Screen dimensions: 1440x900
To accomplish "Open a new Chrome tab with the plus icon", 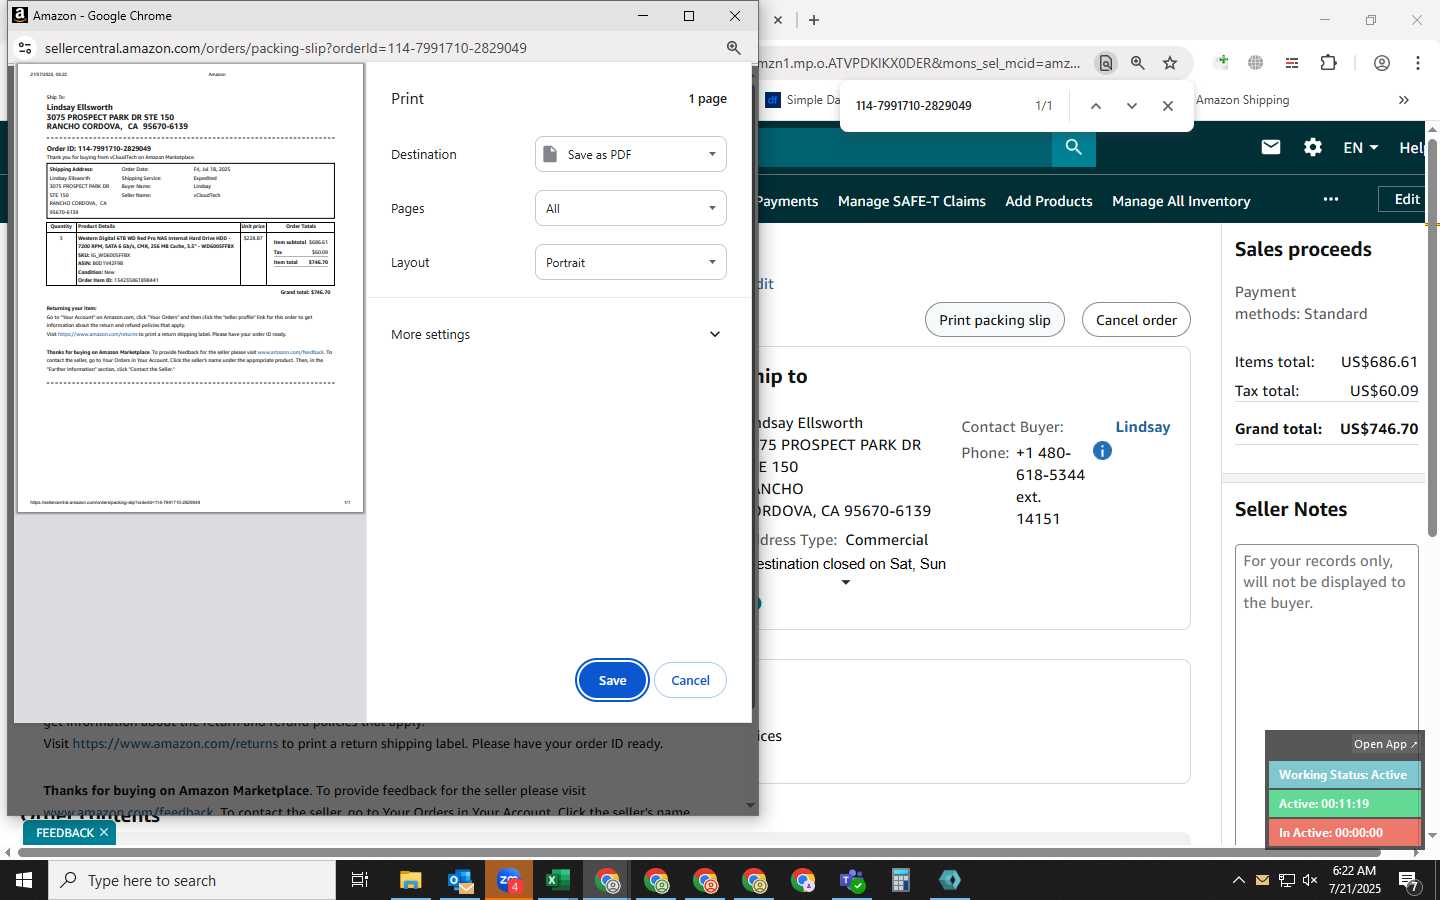I will coord(814,20).
